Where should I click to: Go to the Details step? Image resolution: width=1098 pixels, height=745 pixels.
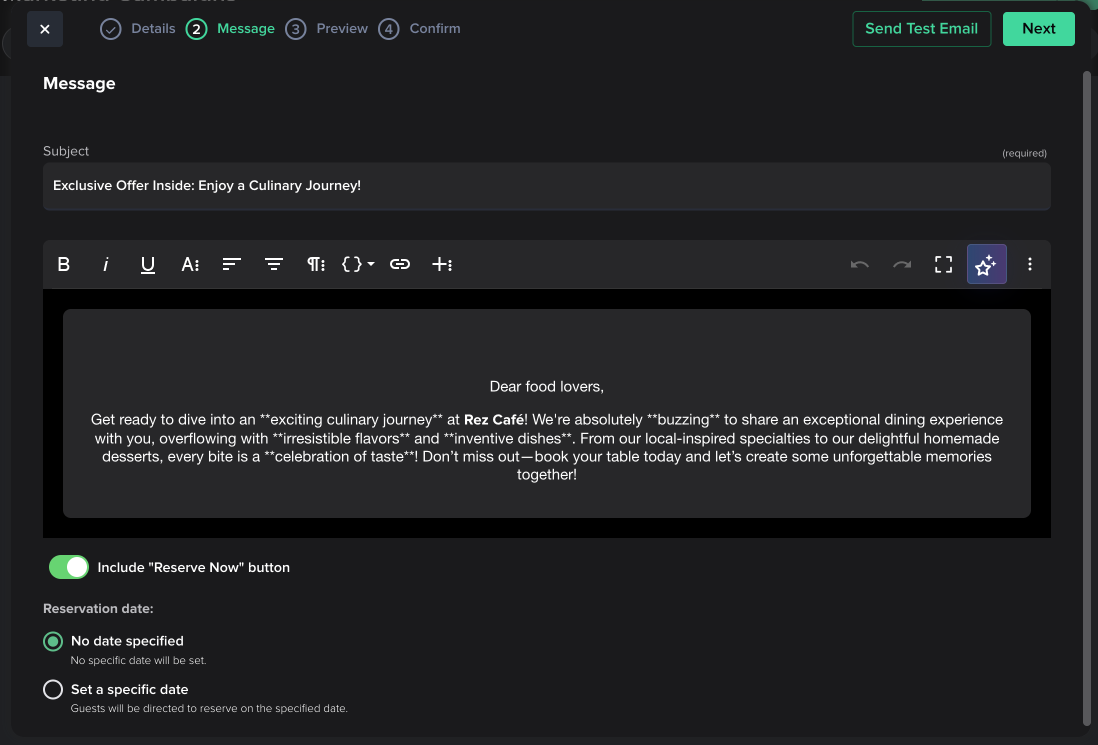139,29
